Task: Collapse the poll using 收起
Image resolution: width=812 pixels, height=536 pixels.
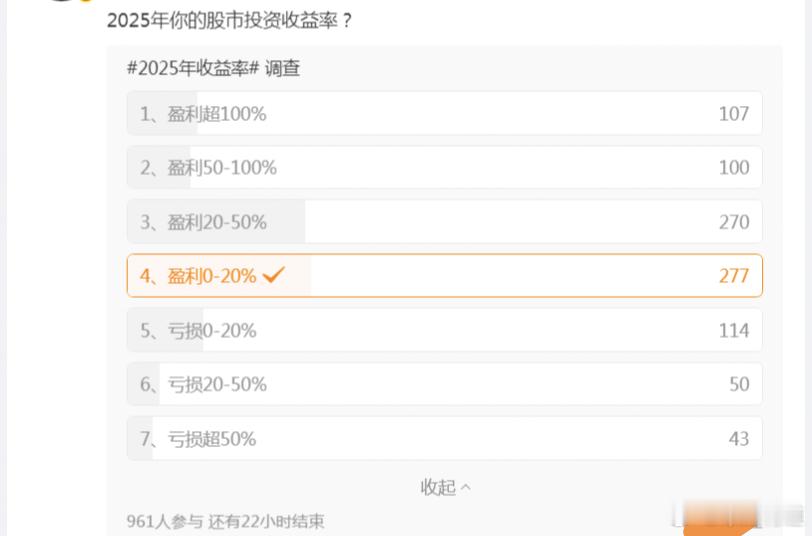Action: 438,487
